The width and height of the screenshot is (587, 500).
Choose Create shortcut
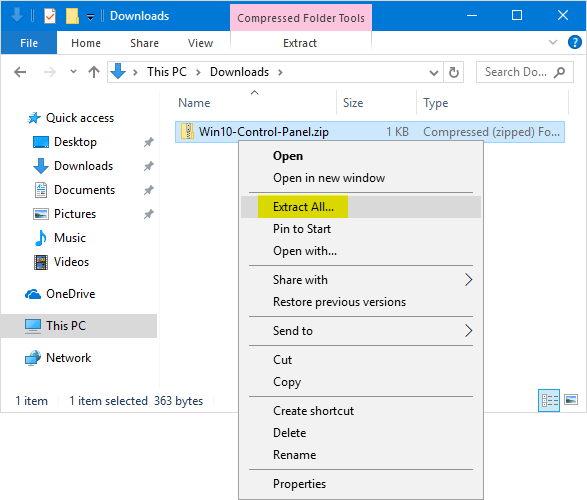361,411
